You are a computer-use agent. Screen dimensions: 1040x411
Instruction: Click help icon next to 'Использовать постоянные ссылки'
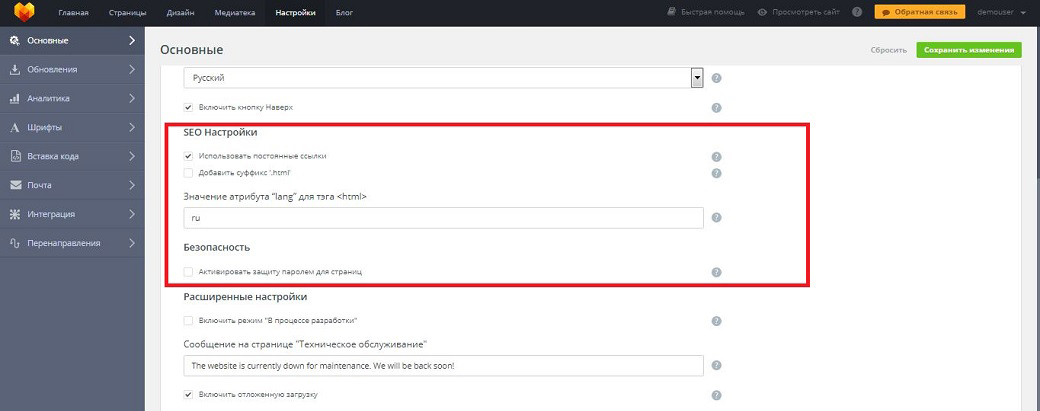click(x=716, y=157)
